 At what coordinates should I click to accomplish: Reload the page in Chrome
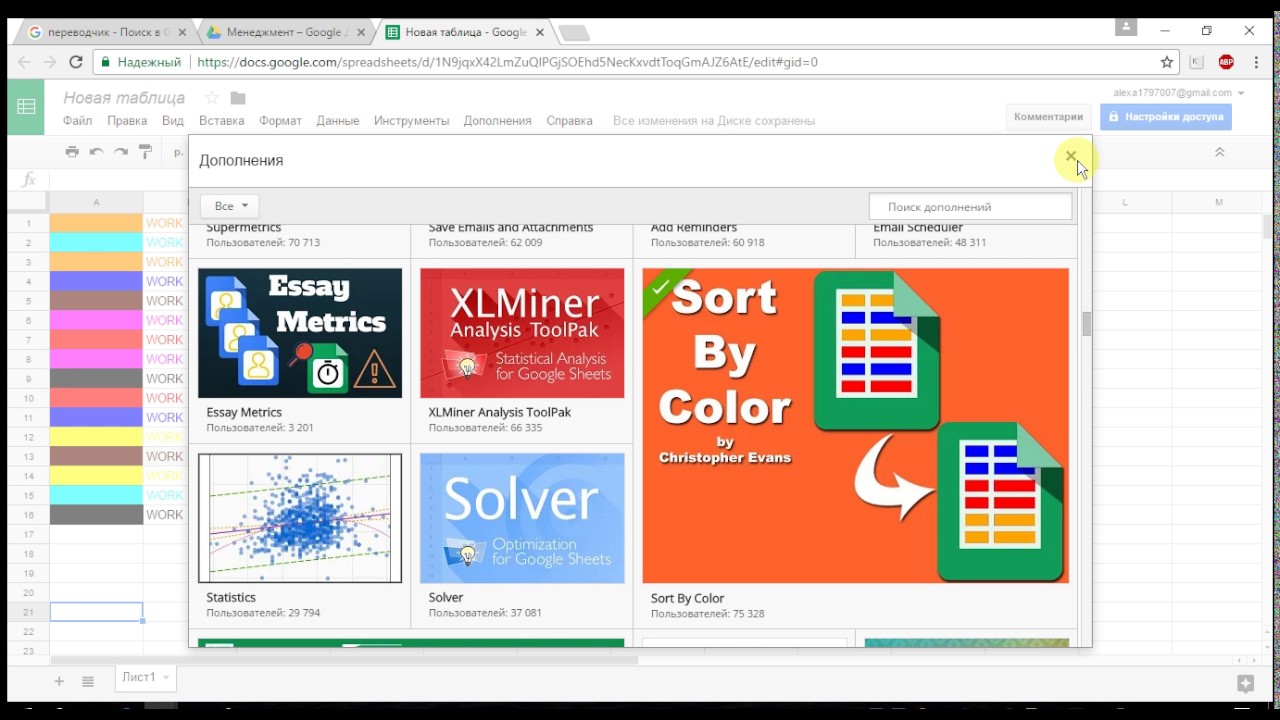point(76,62)
